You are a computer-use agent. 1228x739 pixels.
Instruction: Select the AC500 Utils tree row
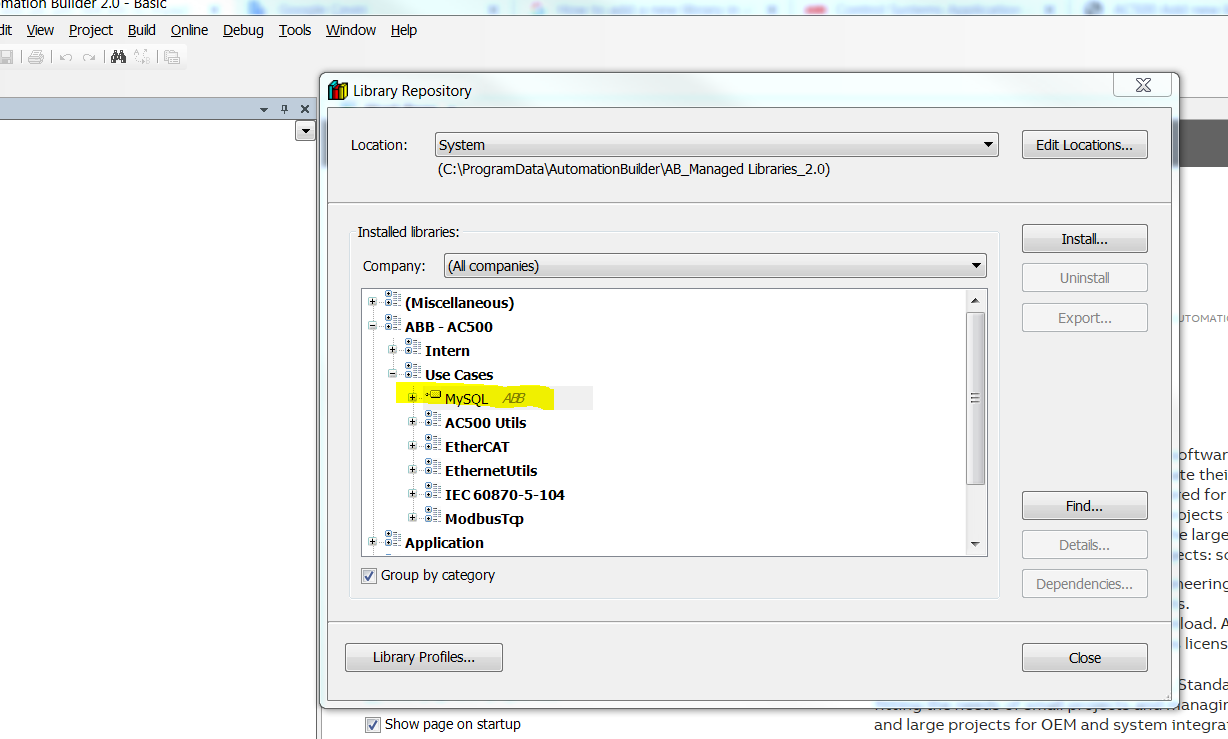tap(485, 422)
